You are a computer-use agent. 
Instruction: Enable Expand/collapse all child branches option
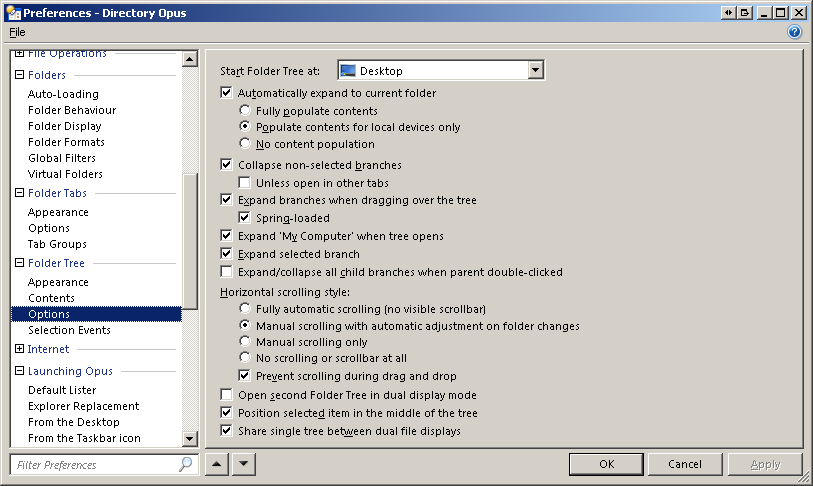tap(226, 272)
